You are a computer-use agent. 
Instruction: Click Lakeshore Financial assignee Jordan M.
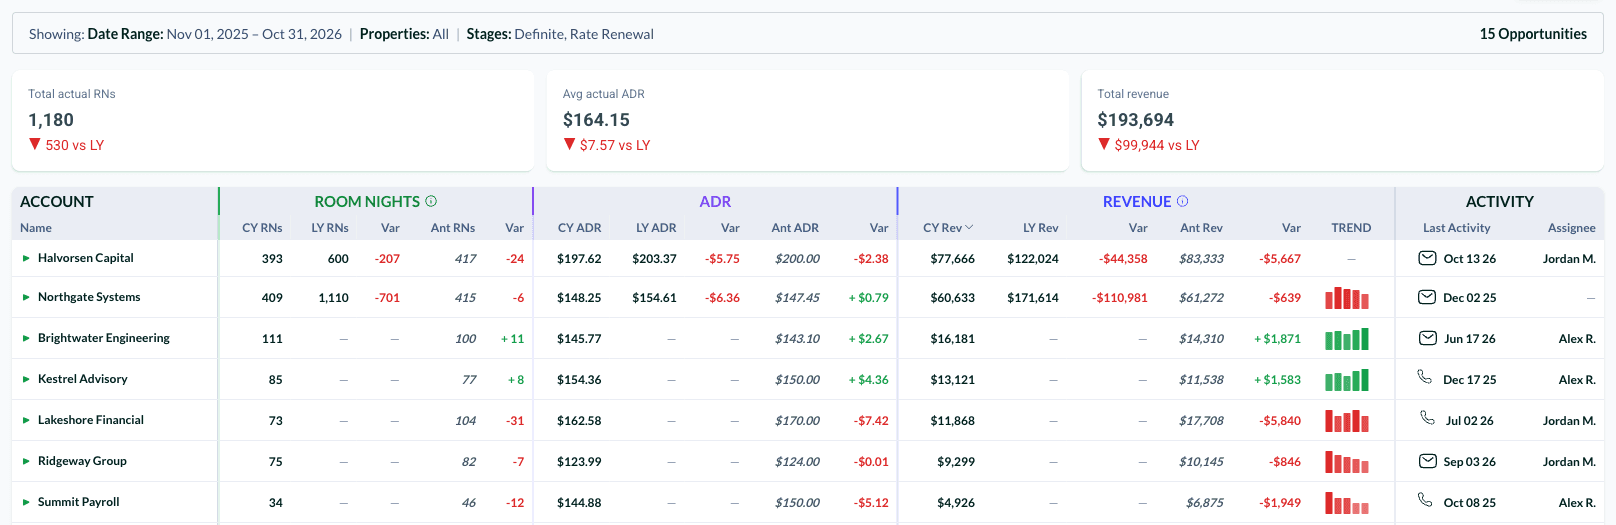[1569, 421]
